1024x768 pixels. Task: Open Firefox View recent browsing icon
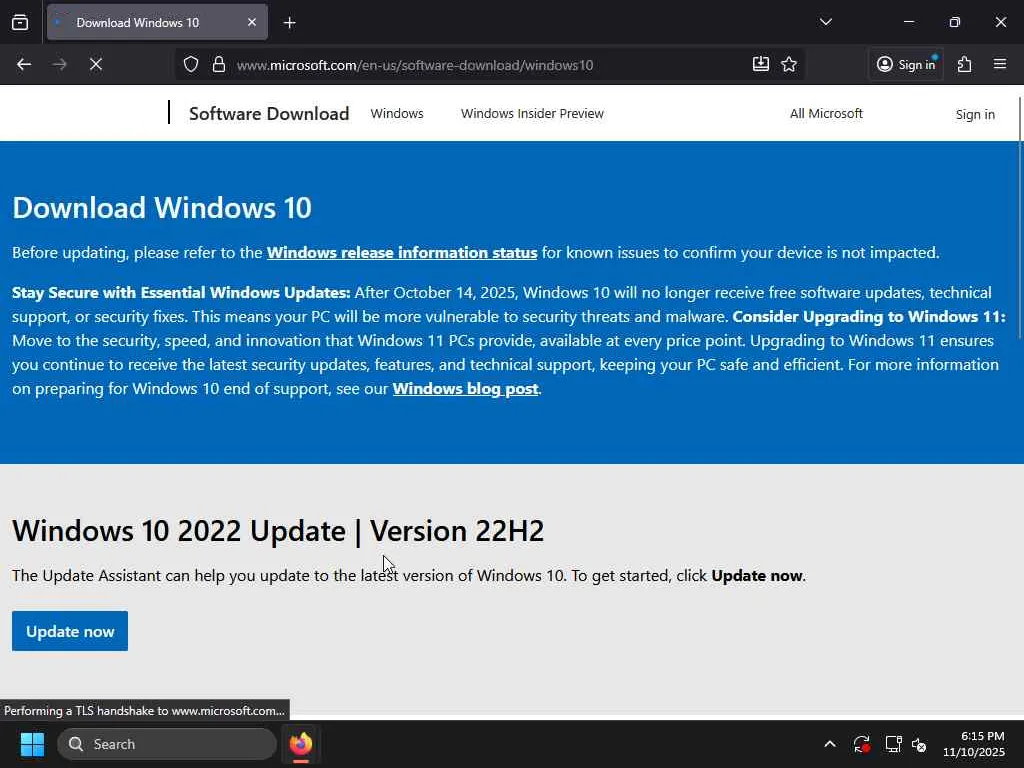(x=20, y=22)
